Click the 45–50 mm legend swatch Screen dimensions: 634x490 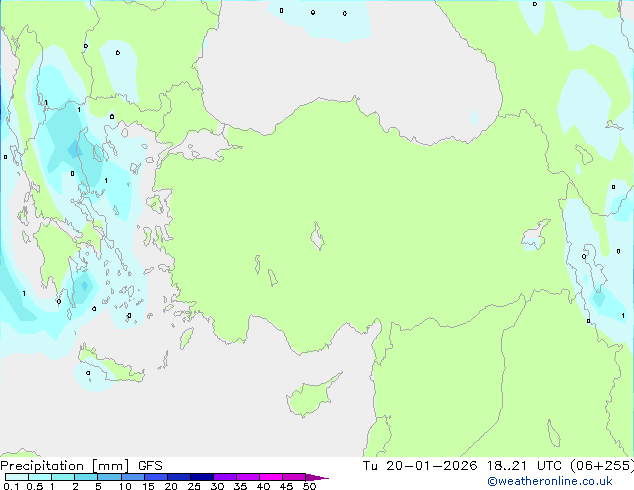tap(294, 477)
